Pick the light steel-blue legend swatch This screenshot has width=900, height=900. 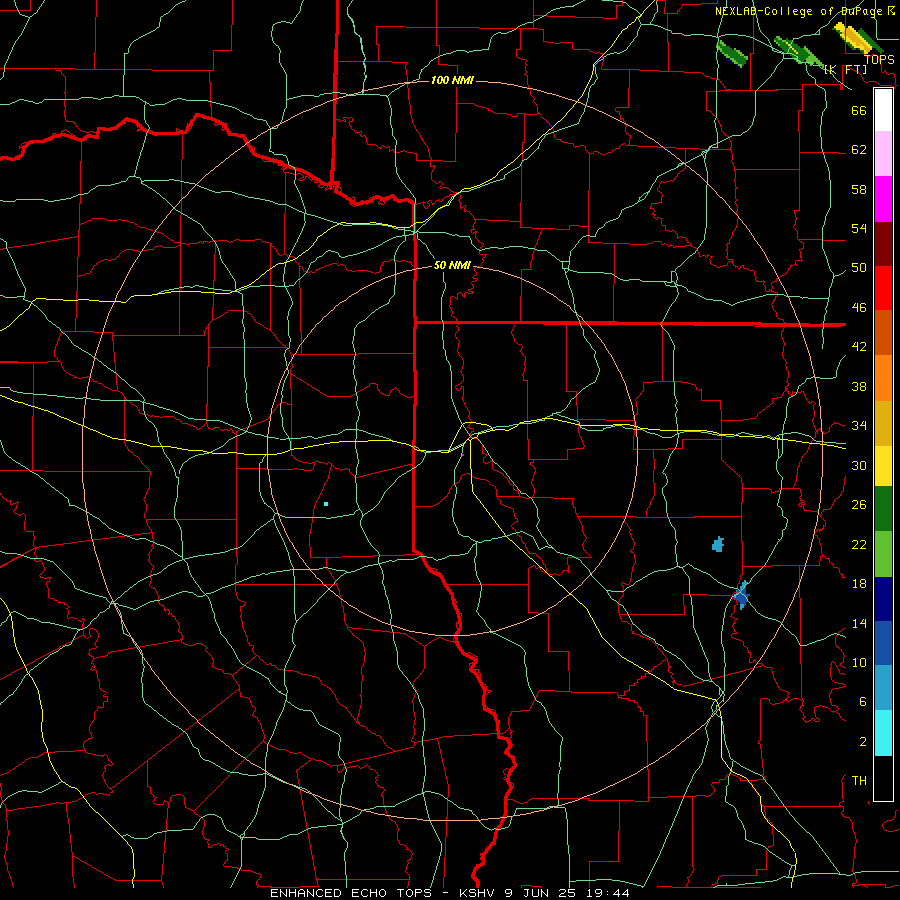click(883, 687)
